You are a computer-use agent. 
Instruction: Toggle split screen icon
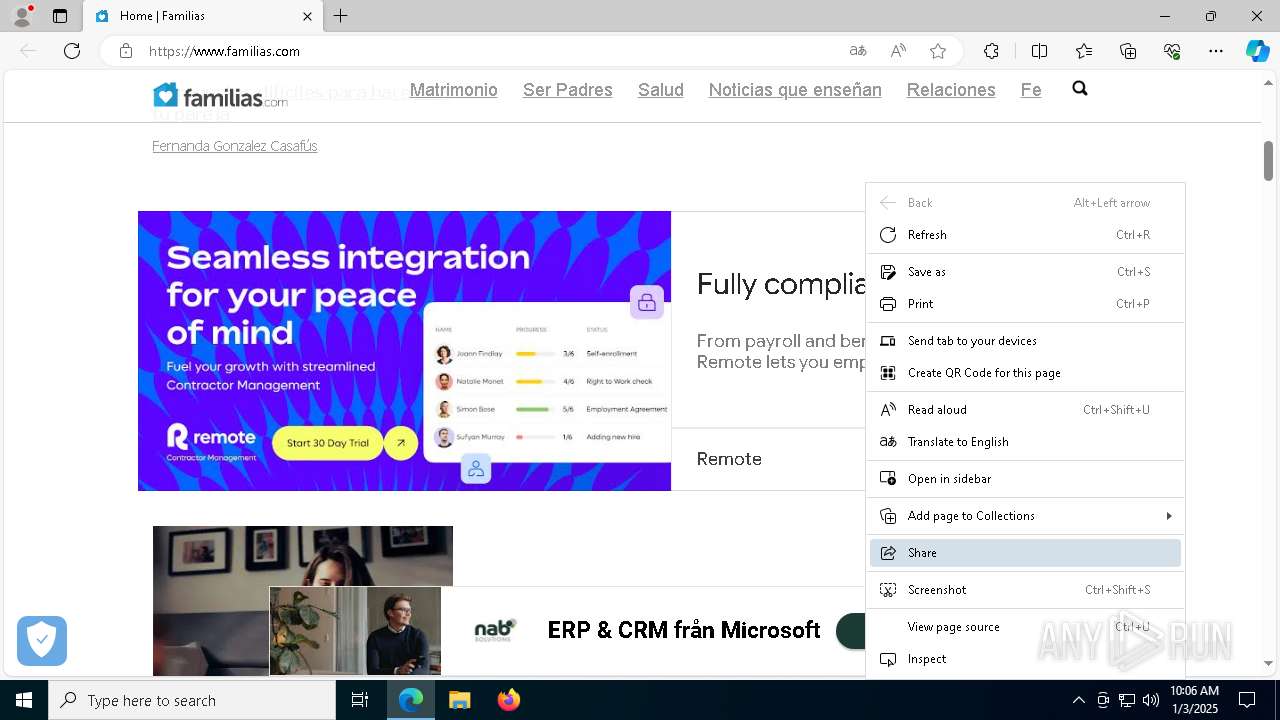pyautogui.click(x=1039, y=51)
